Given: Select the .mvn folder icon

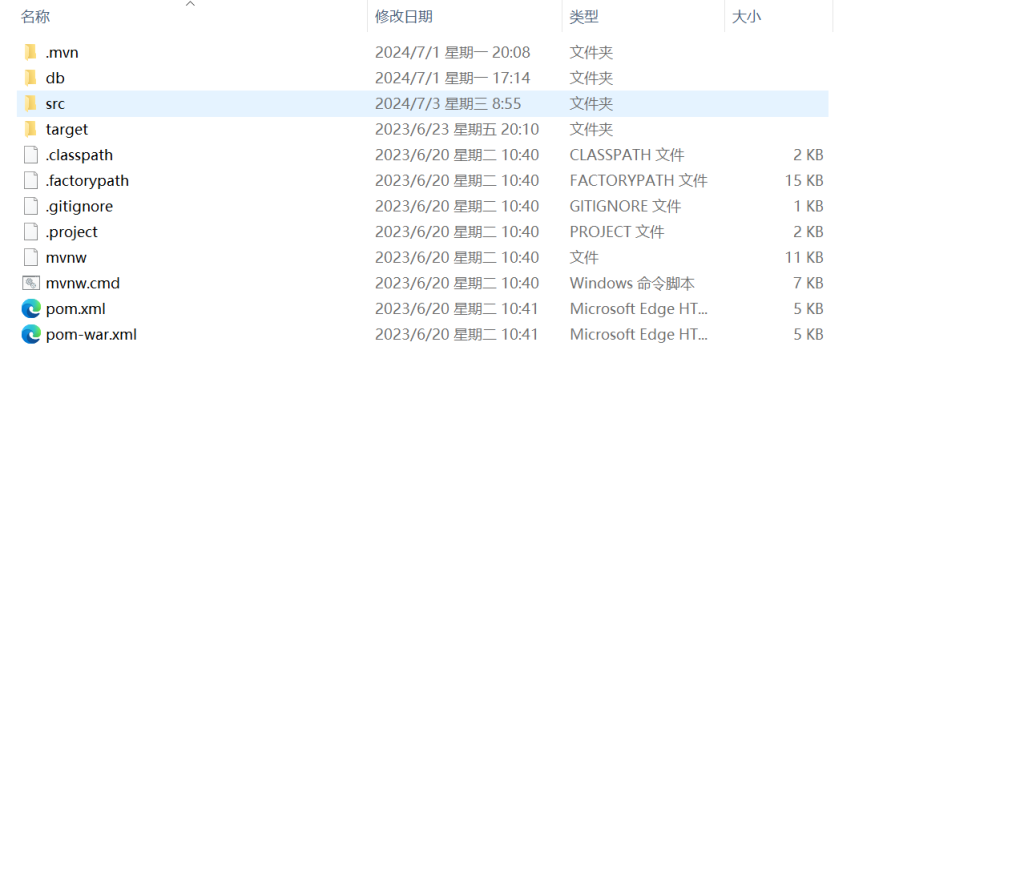Looking at the screenshot, I should coord(31,52).
